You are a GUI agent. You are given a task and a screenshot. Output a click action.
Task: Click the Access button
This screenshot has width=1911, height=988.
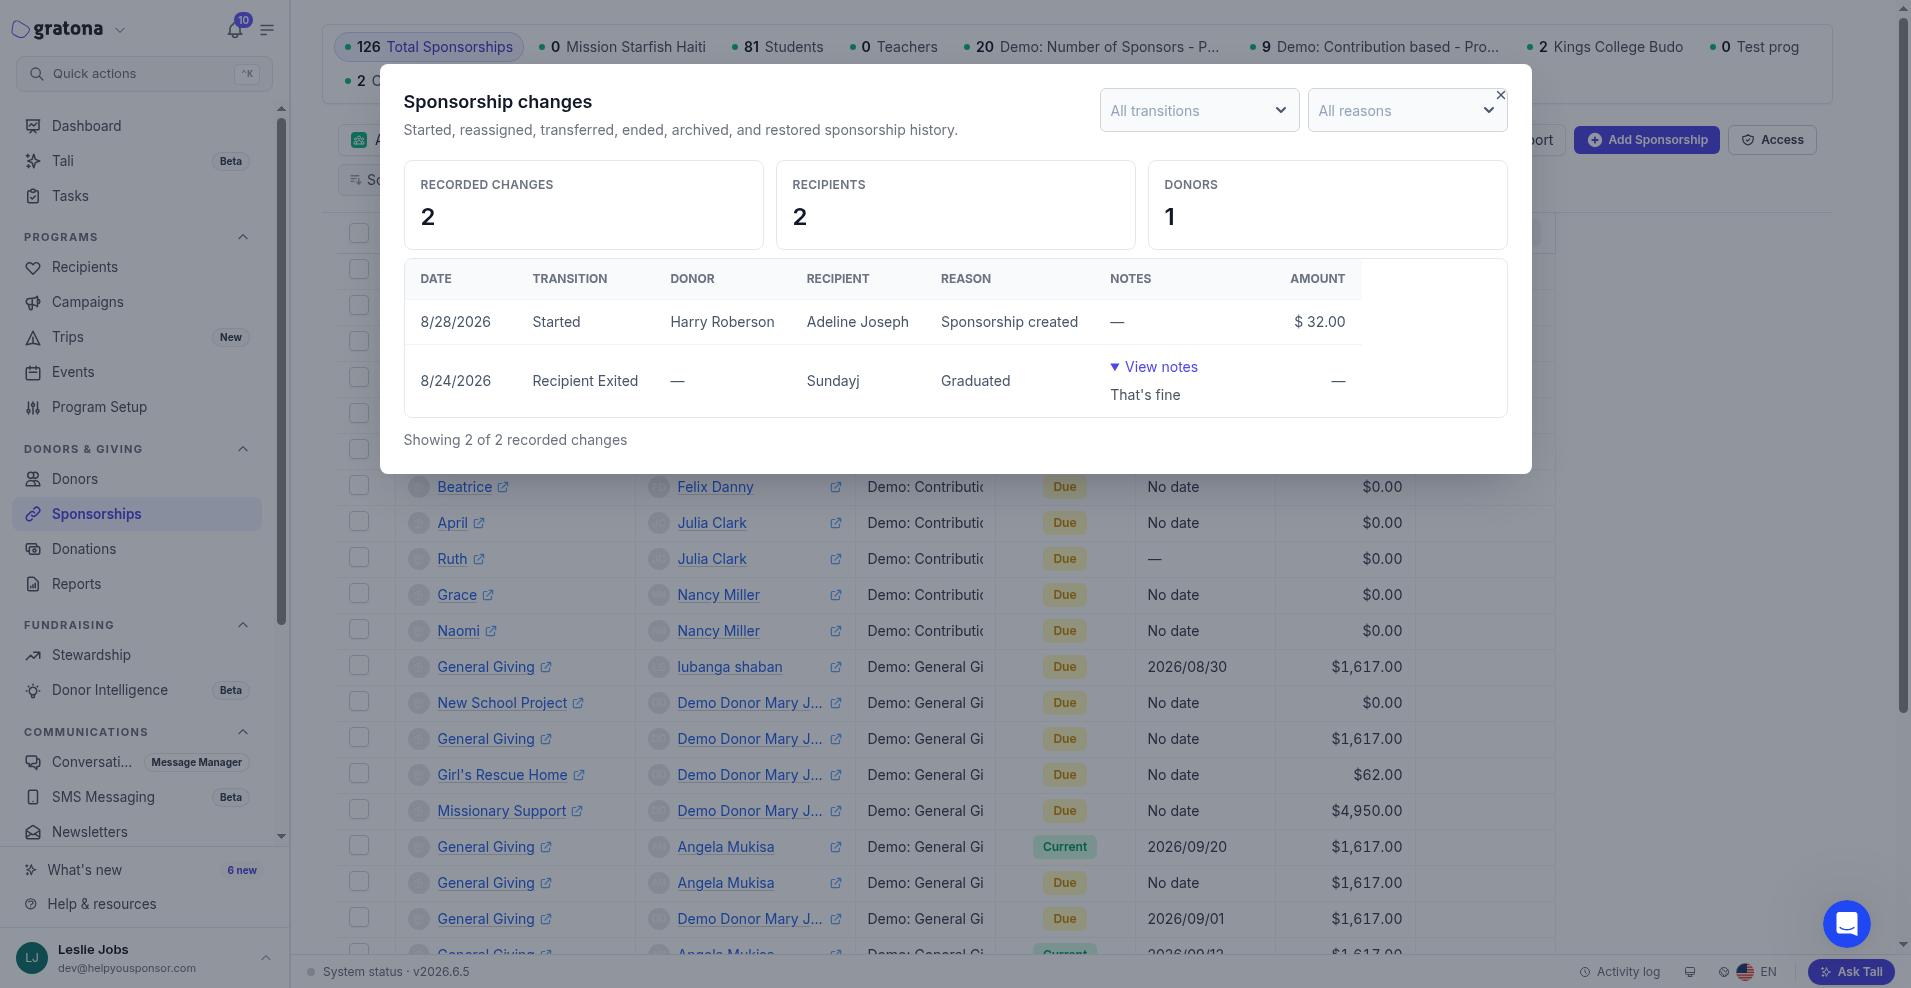1772,140
